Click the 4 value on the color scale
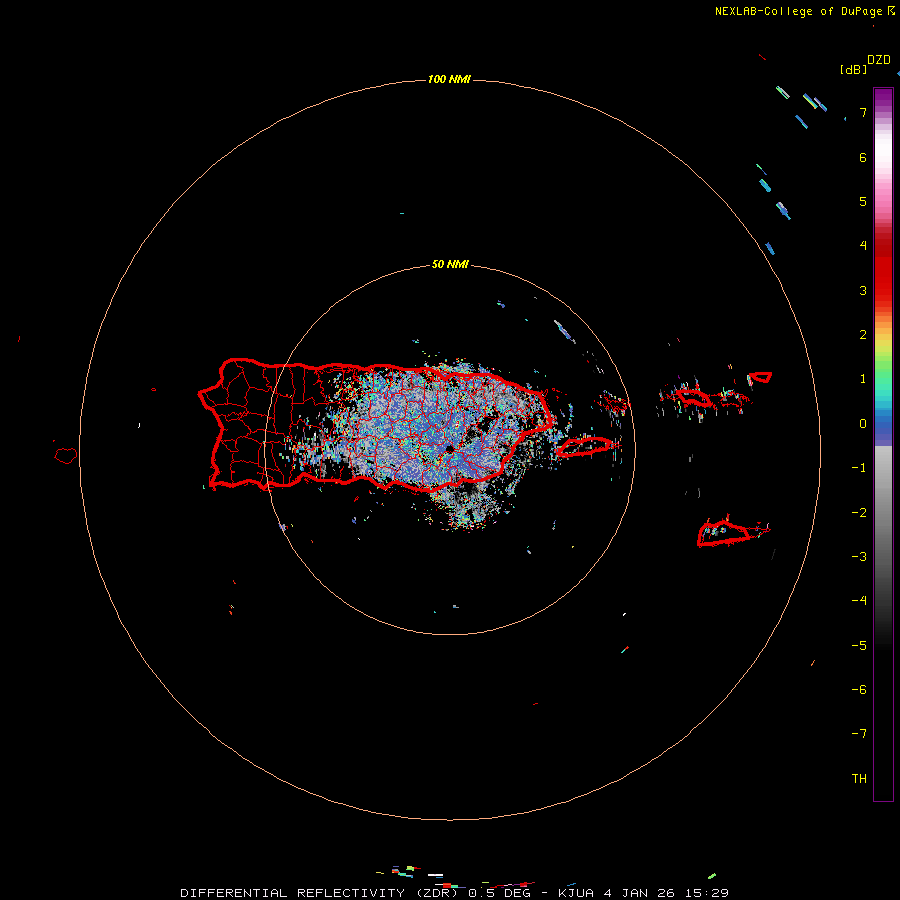This screenshot has width=900, height=900. [863, 246]
